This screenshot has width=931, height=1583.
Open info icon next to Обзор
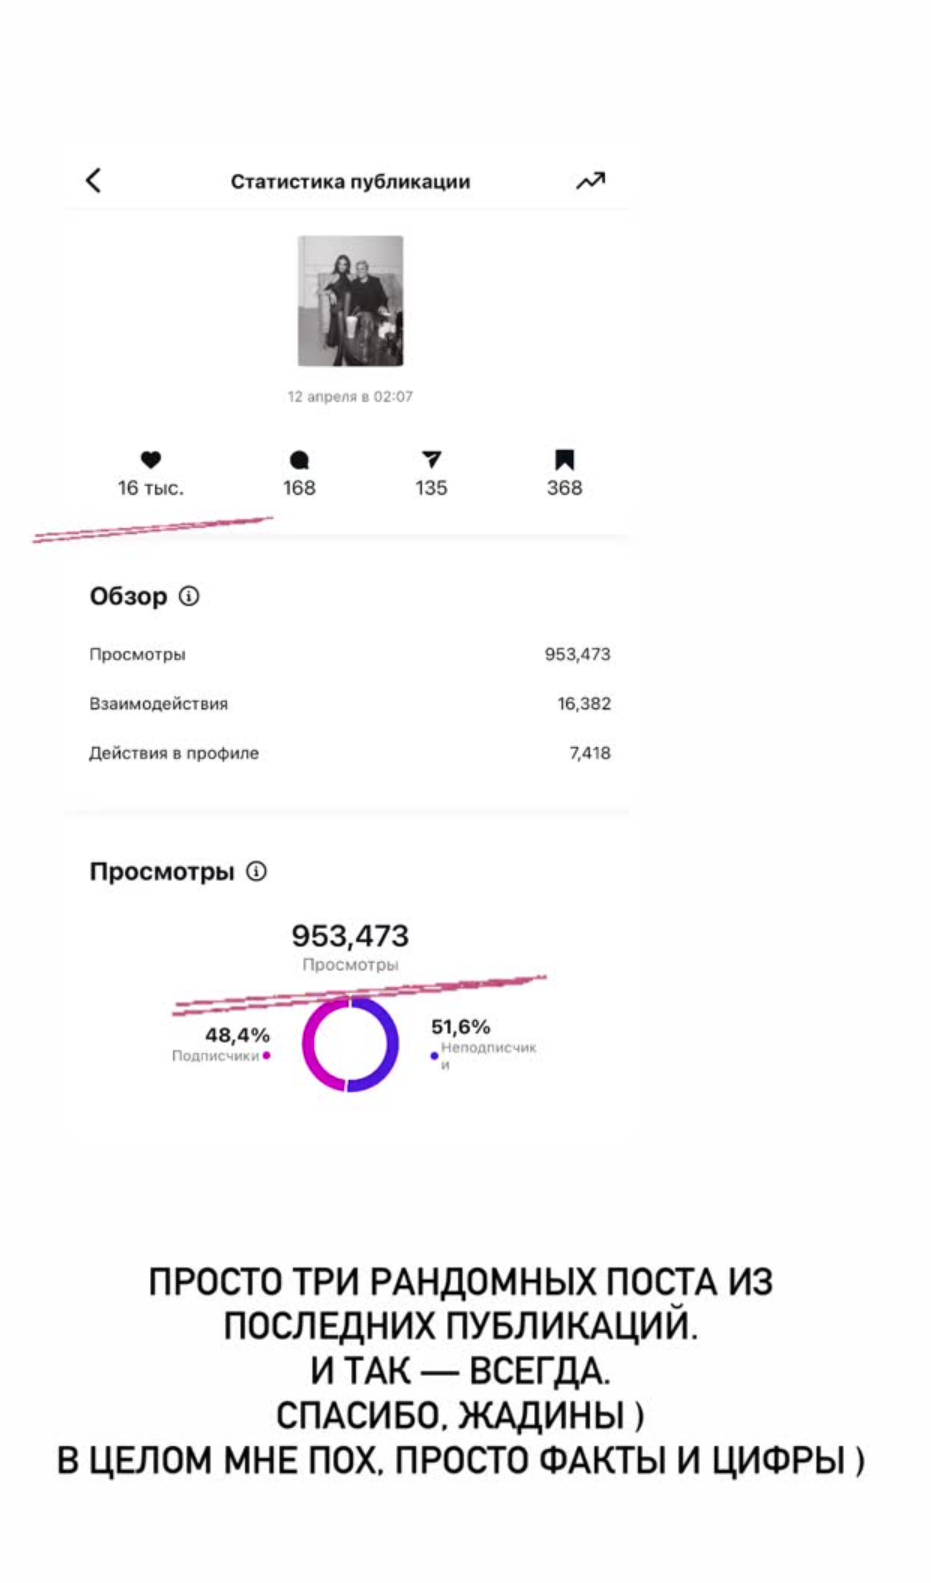(x=189, y=596)
